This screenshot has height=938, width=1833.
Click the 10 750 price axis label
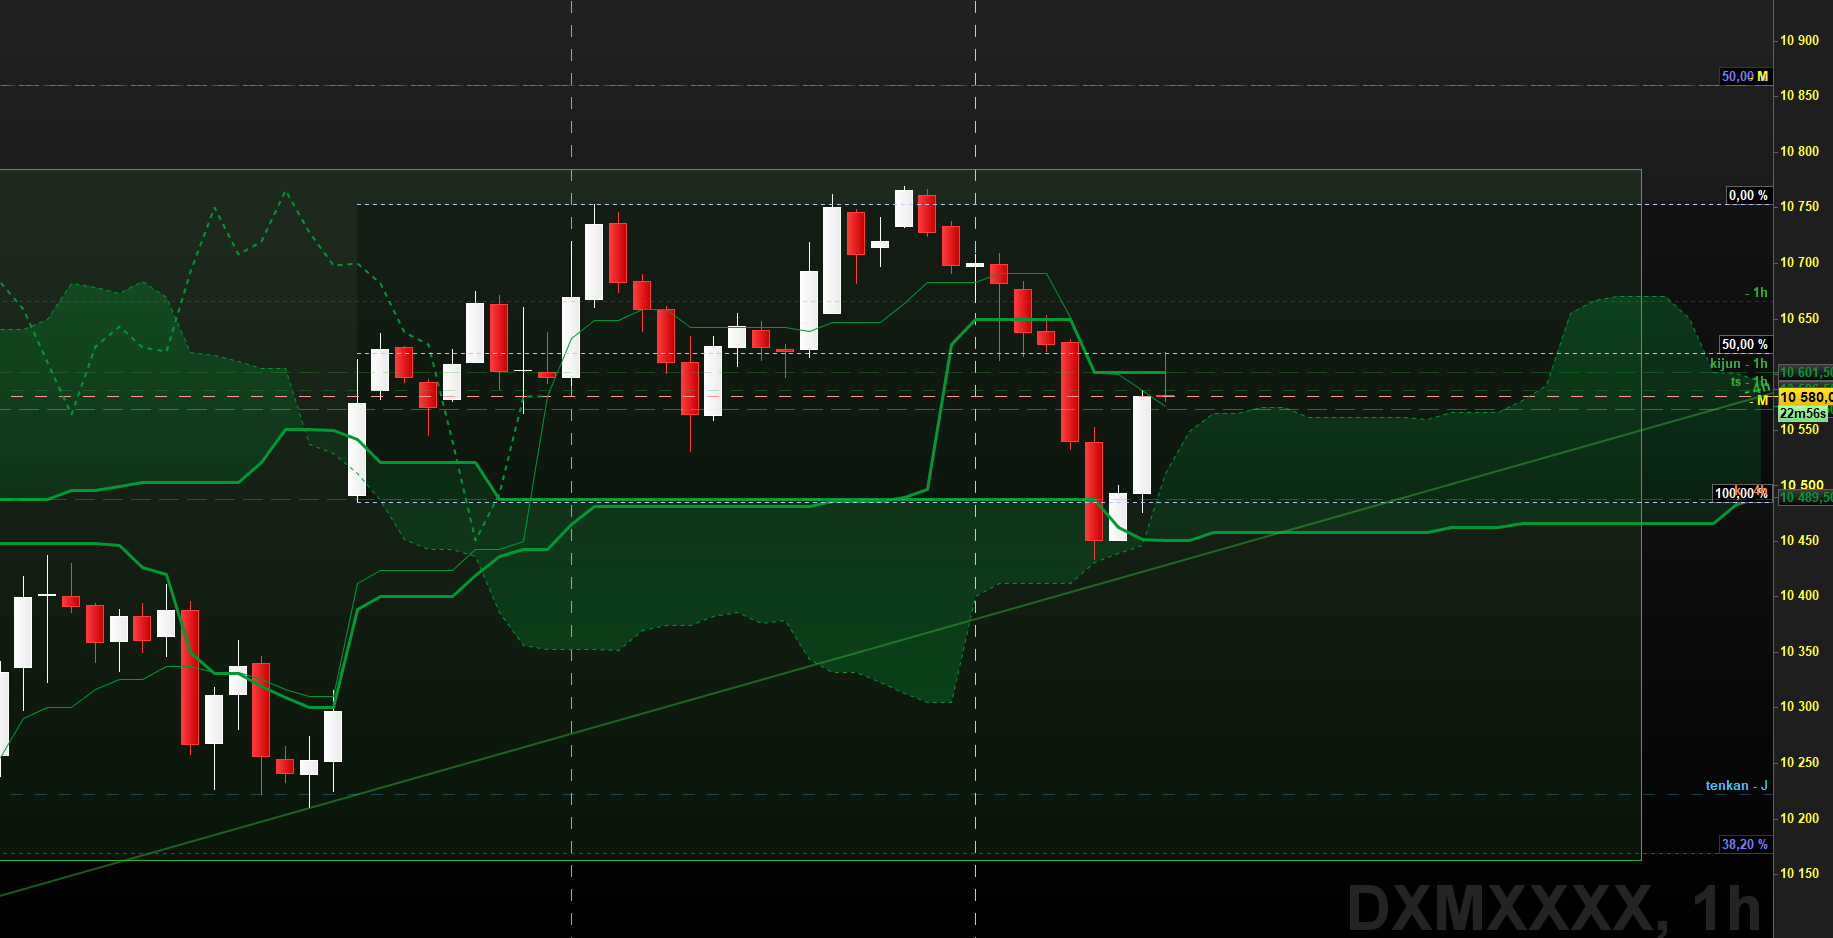[1799, 207]
